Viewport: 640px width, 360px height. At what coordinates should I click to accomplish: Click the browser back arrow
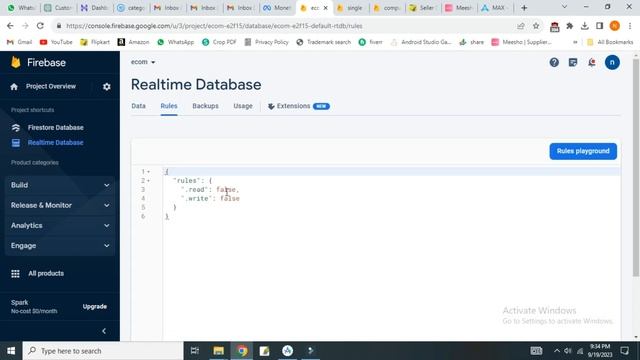(x=10, y=26)
